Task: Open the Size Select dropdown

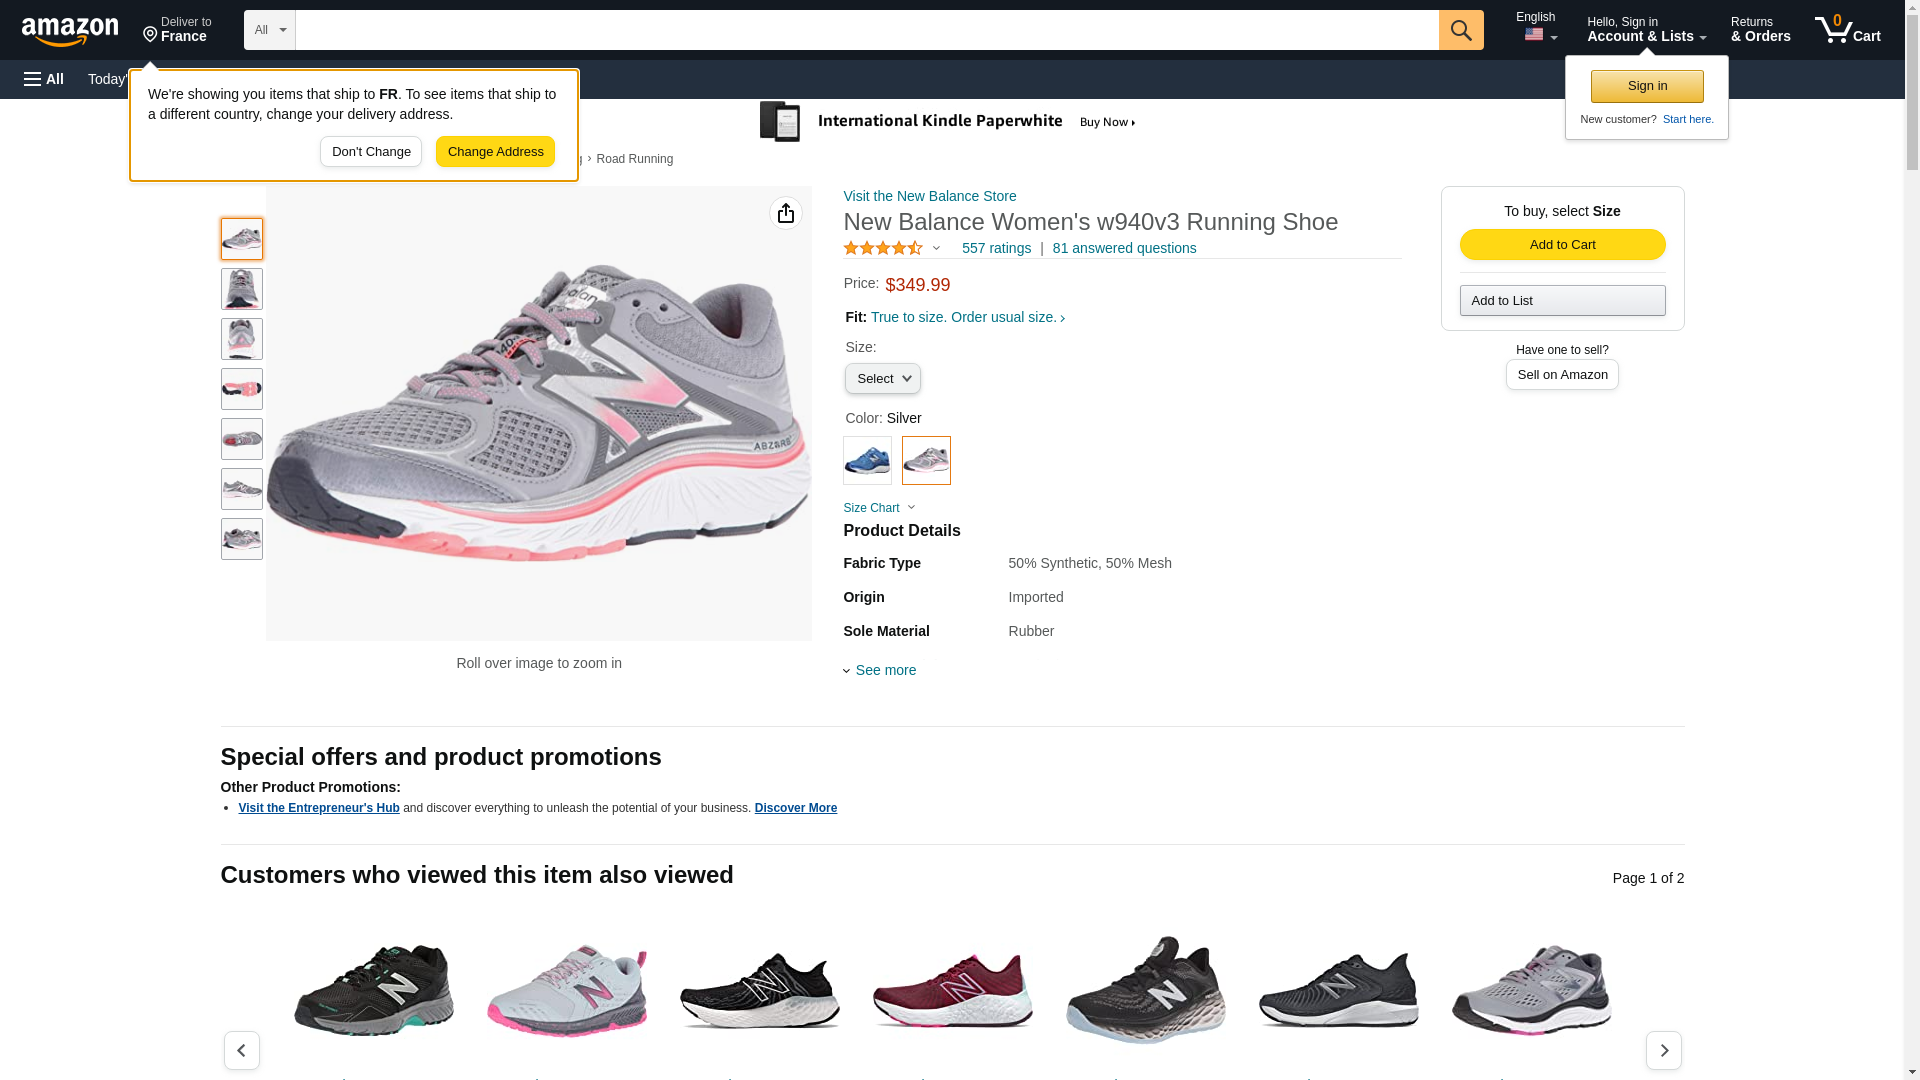Action: click(882, 379)
